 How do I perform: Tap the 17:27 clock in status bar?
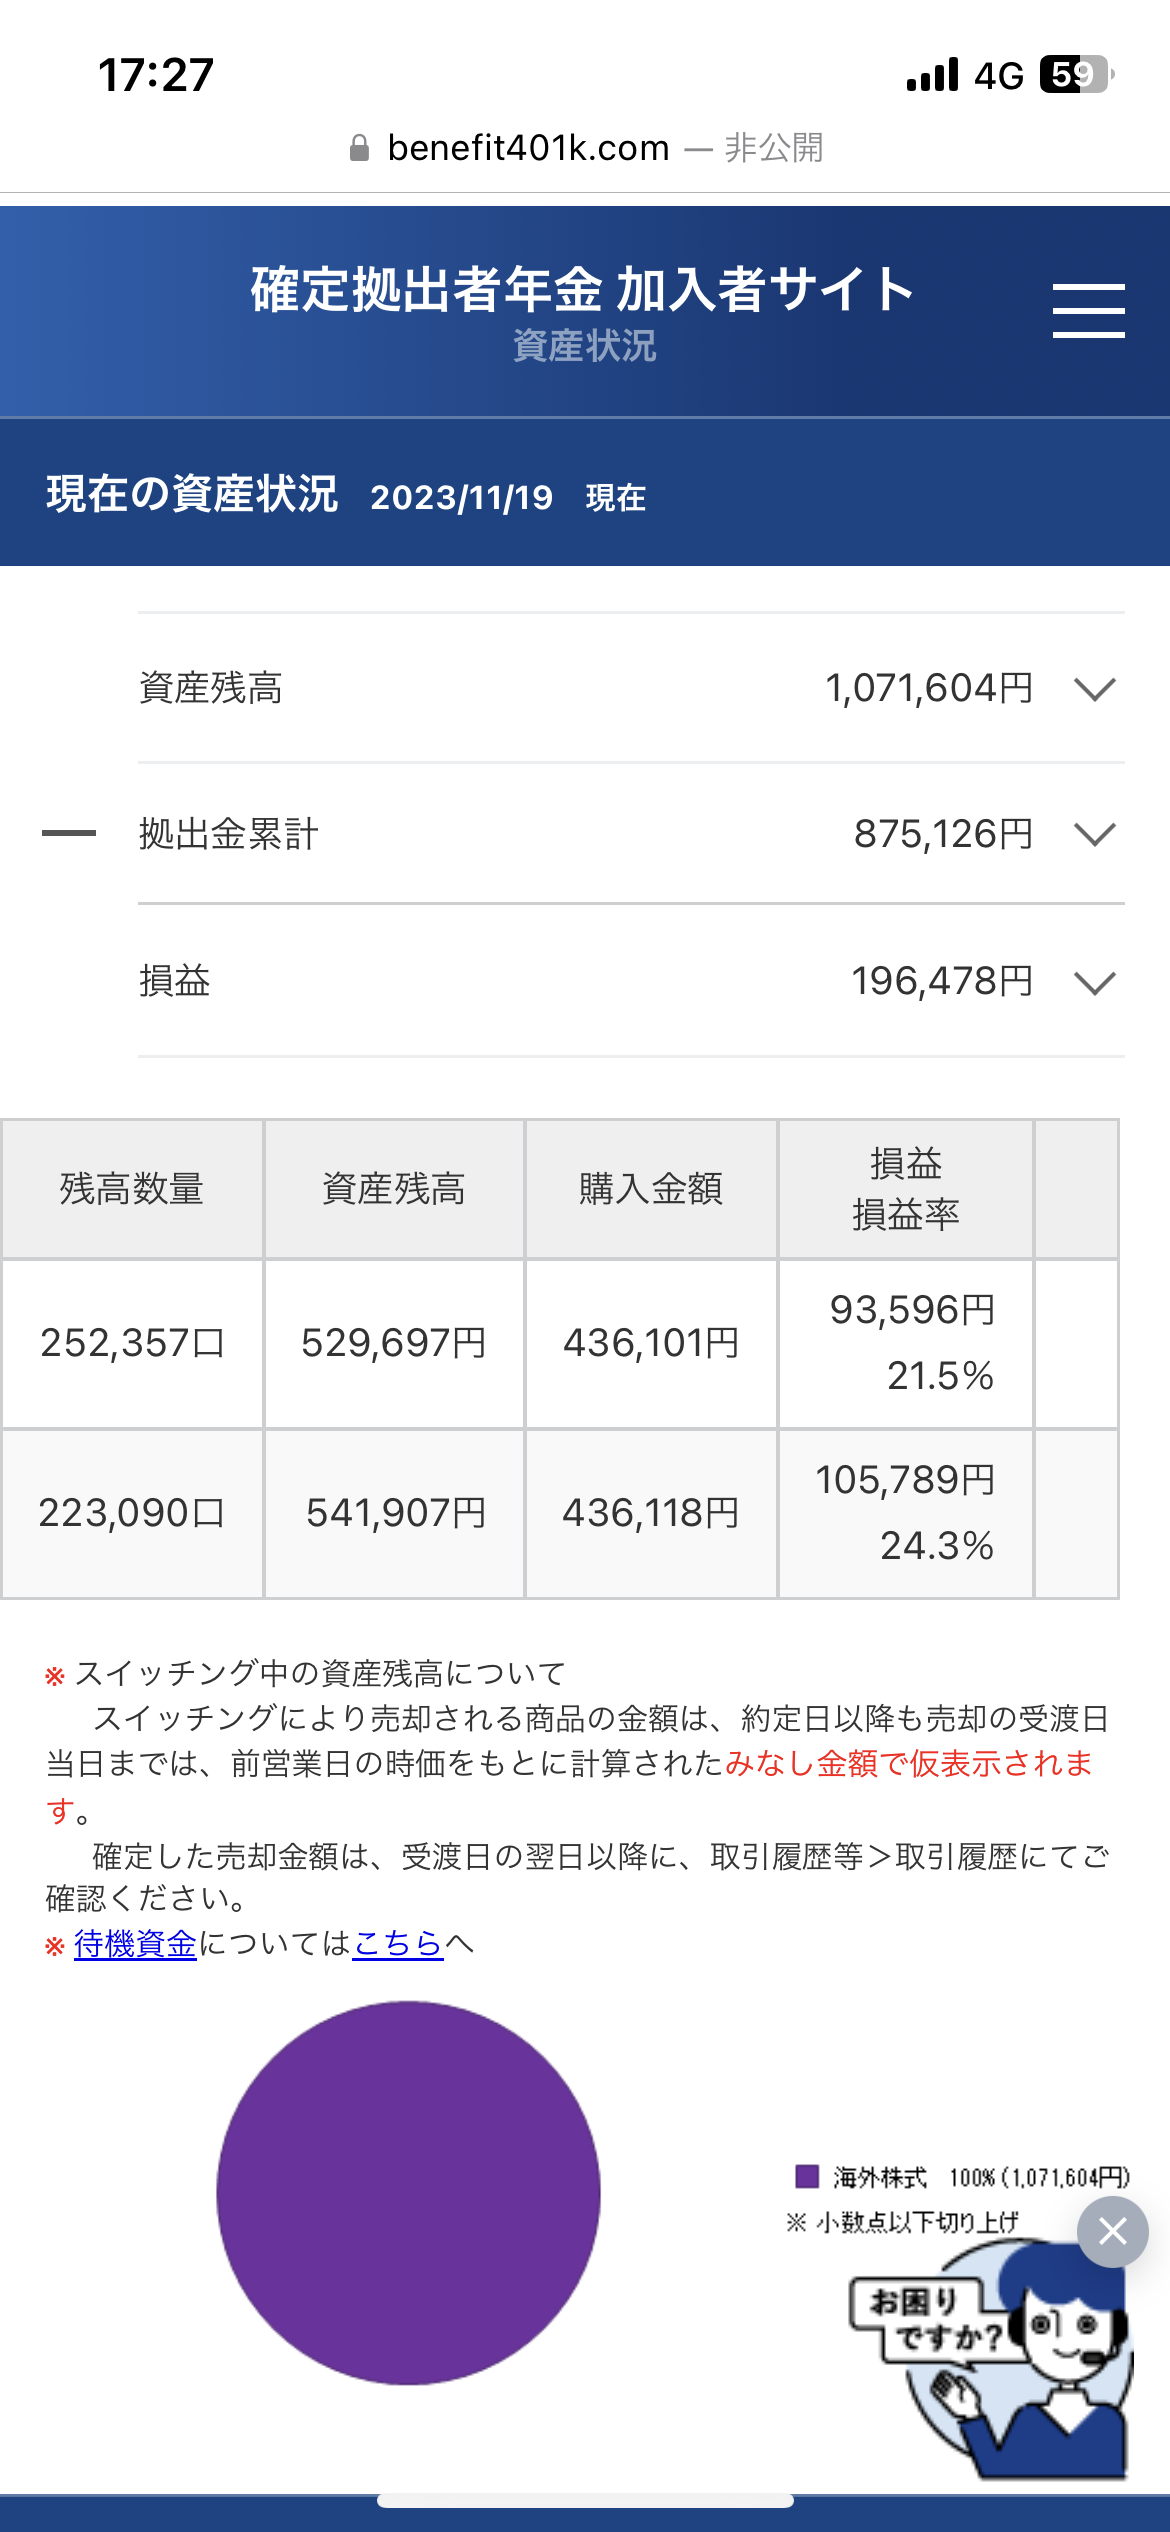point(156,75)
